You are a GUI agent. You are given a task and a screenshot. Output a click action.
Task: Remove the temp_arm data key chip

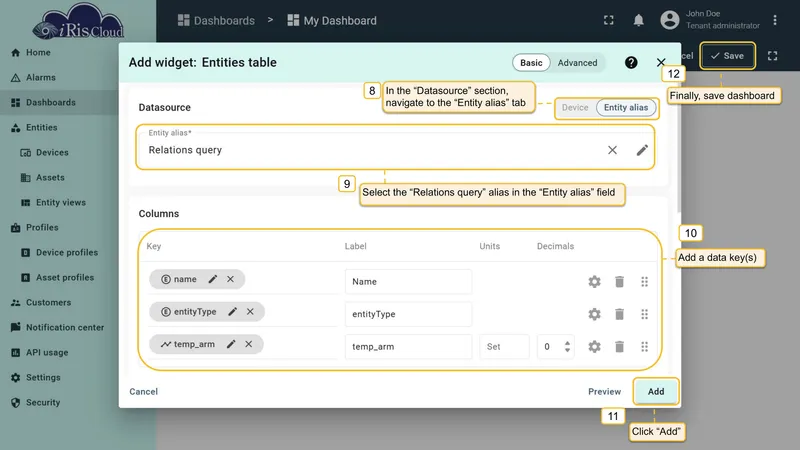point(248,344)
